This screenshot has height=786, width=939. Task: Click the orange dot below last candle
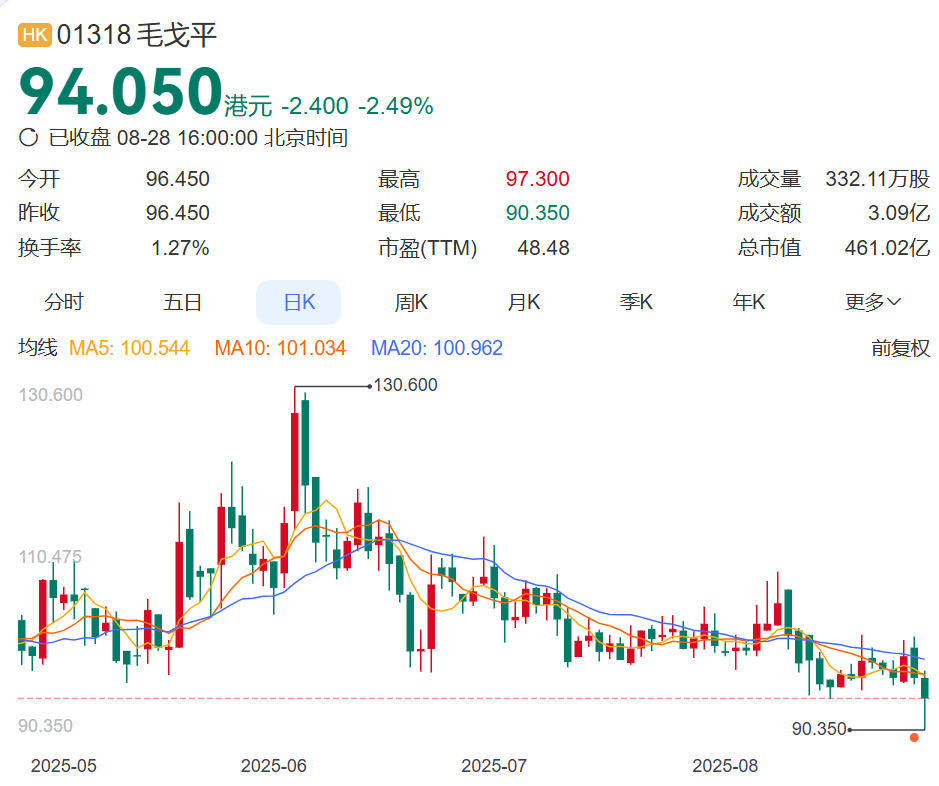click(x=914, y=738)
